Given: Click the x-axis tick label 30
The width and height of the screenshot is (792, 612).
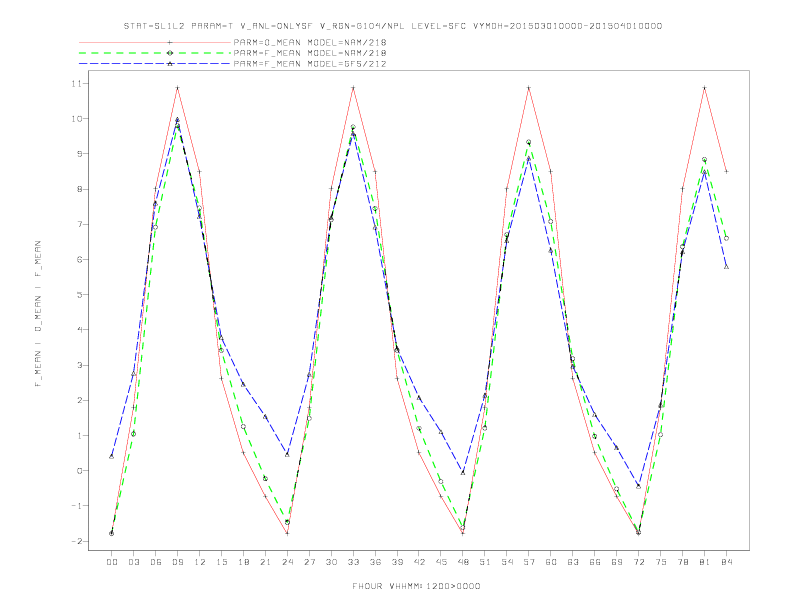Looking at the screenshot, I should tap(331, 562).
